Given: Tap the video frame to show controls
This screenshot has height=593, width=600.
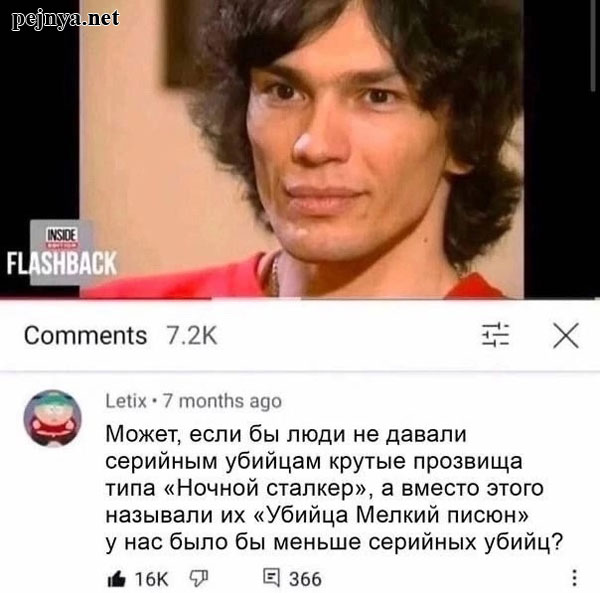Looking at the screenshot, I should (302, 149).
